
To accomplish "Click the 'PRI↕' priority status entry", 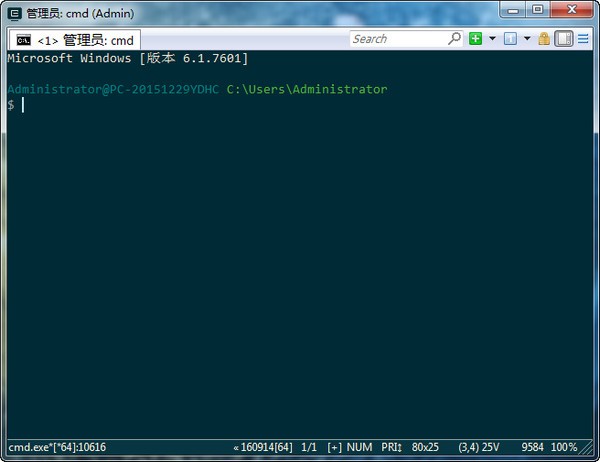I will [x=391, y=447].
